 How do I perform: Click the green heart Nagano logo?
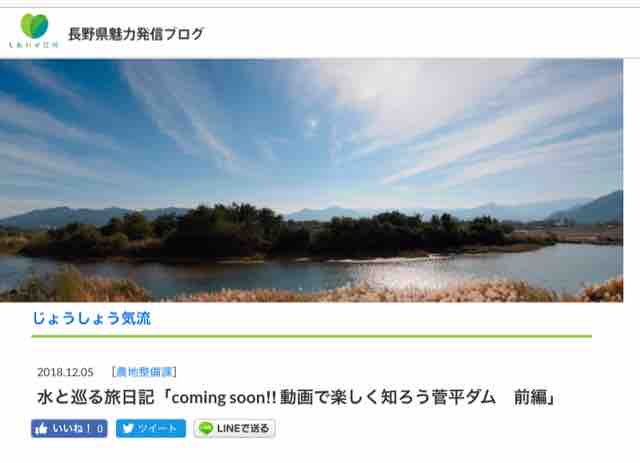pos(34,26)
